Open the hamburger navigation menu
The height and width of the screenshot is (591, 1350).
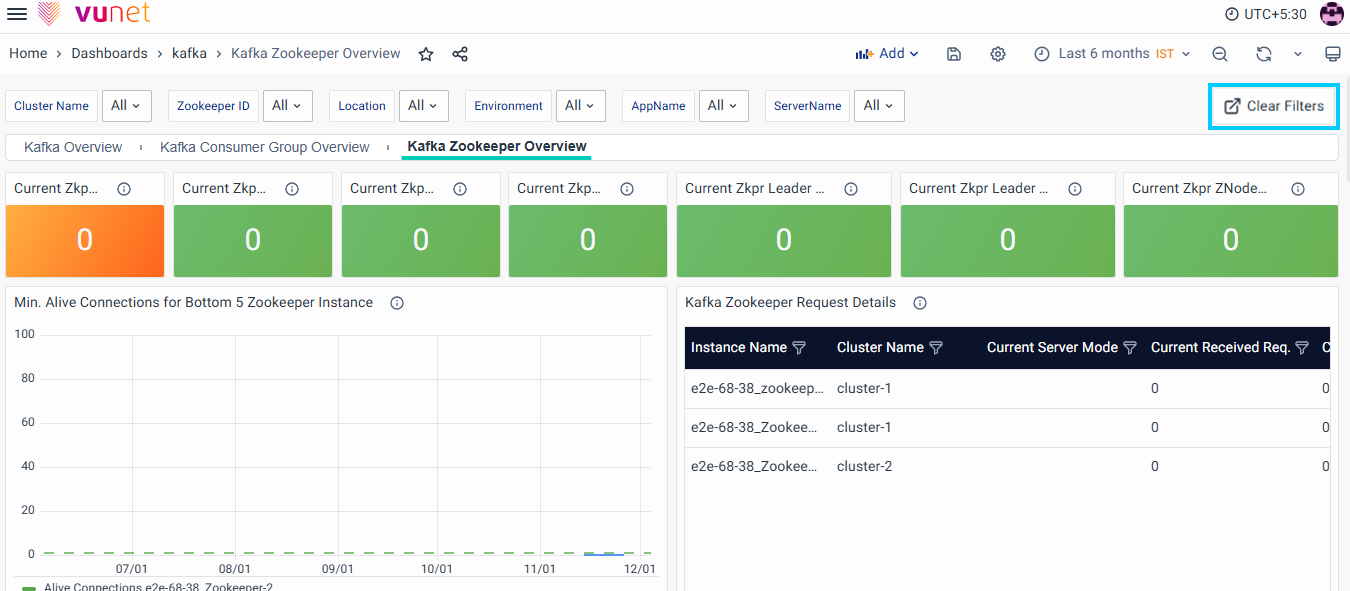coord(17,14)
